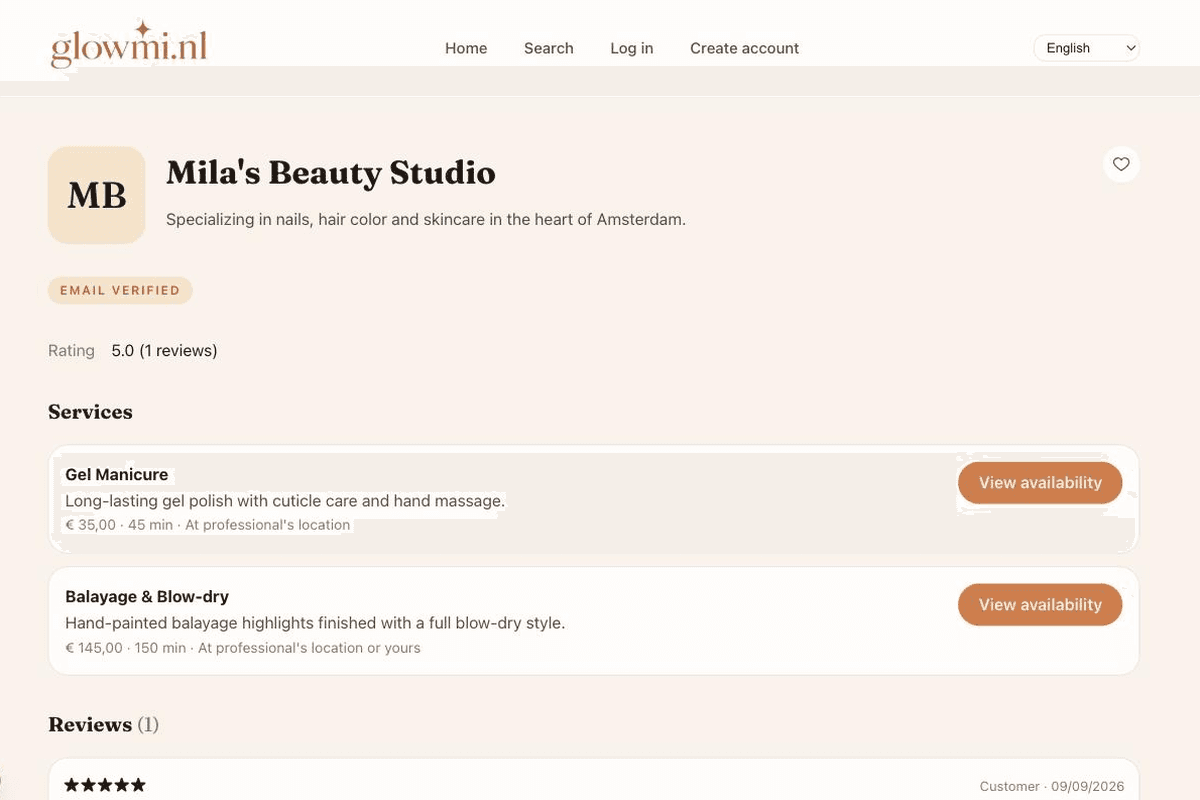Go to Home in the navigation
The height and width of the screenshot is (800, 1200).
pyautogui.click(x=466, y=48)
